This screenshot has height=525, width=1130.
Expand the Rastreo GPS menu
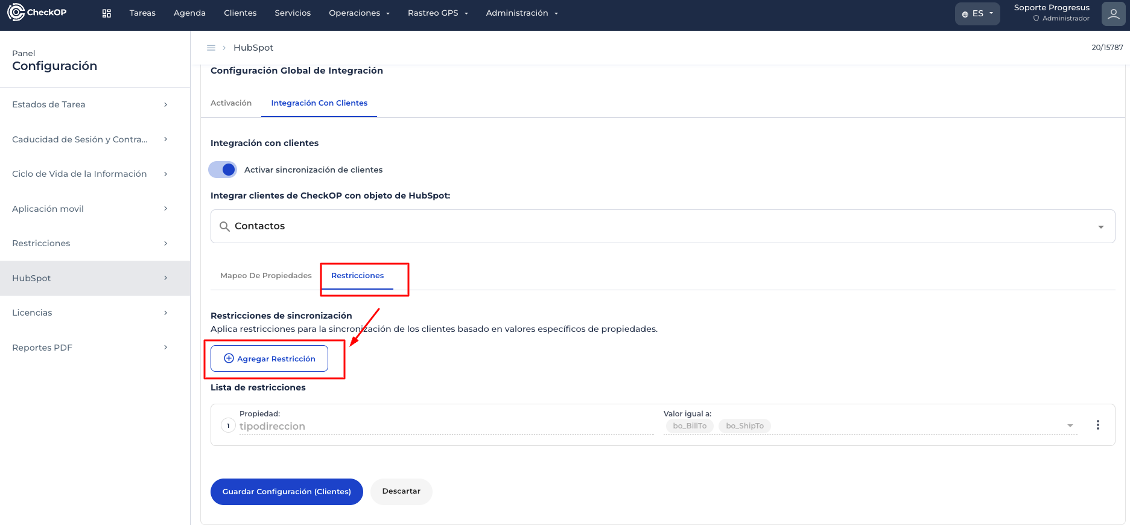(x=437, y=13)
